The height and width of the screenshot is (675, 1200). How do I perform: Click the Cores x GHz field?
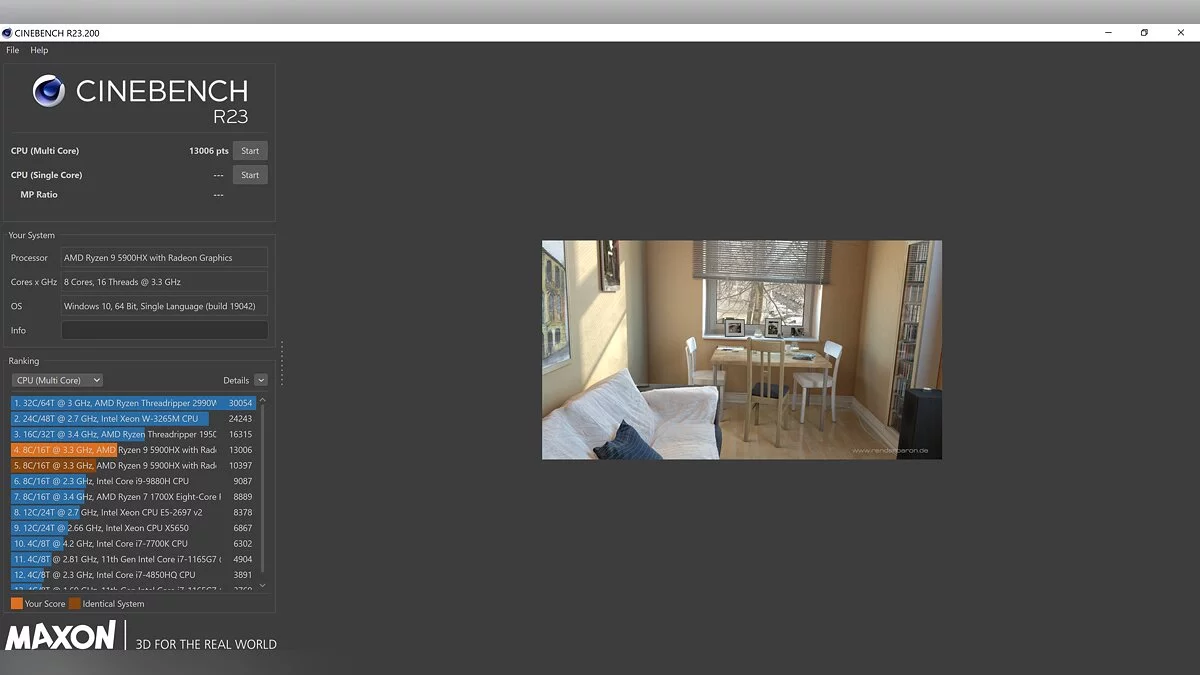(164, 282)
